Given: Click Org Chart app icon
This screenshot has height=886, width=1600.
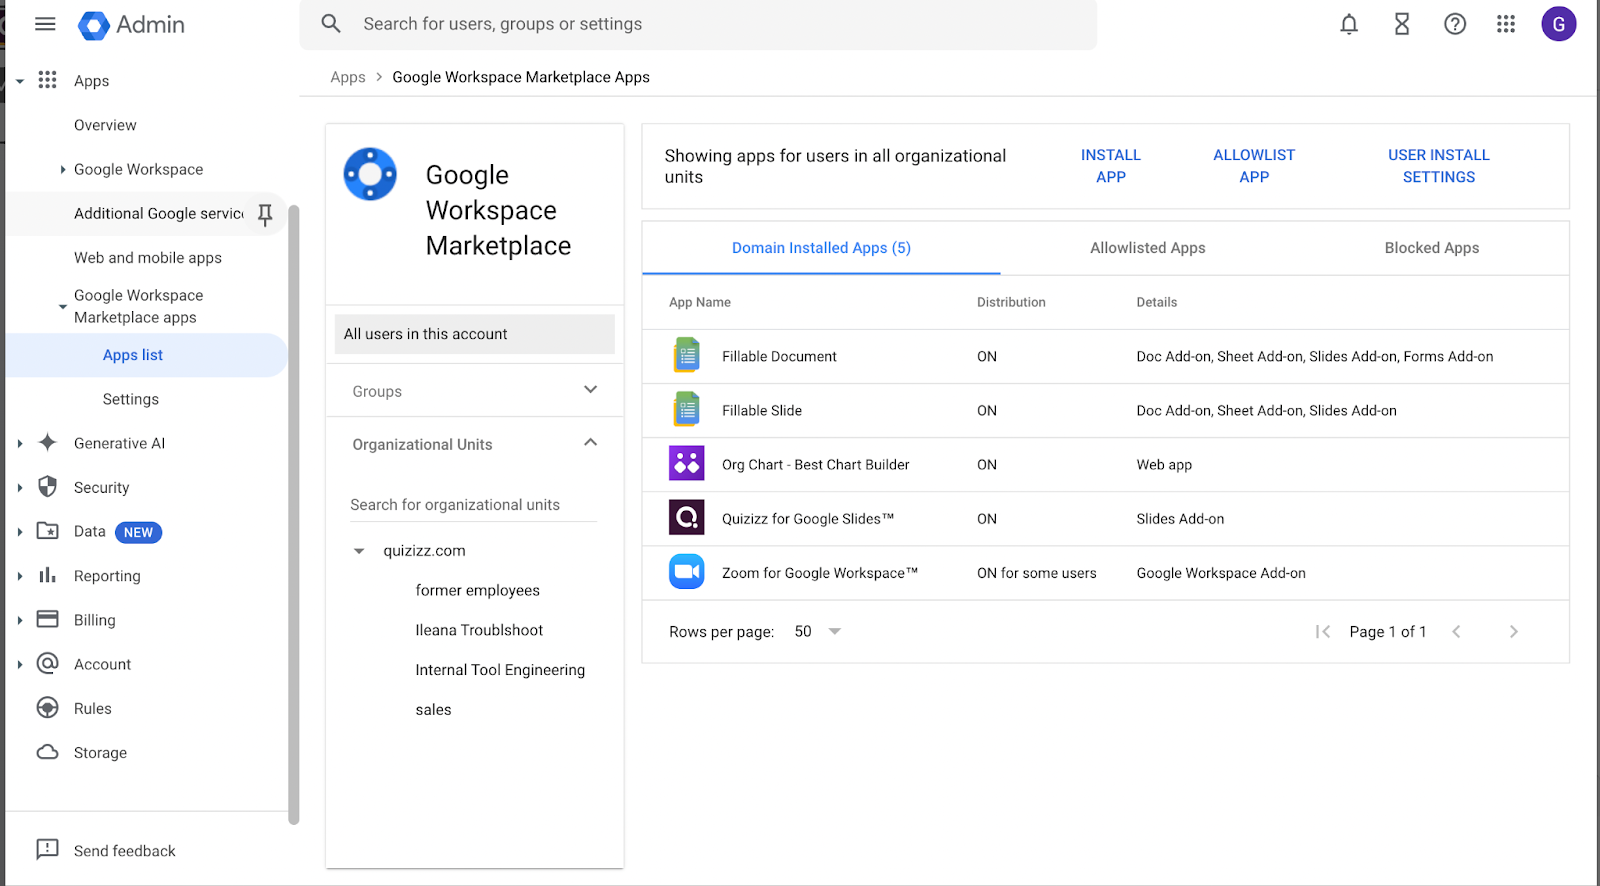Looking at the screenshot, I should click(x=686, y=464).
